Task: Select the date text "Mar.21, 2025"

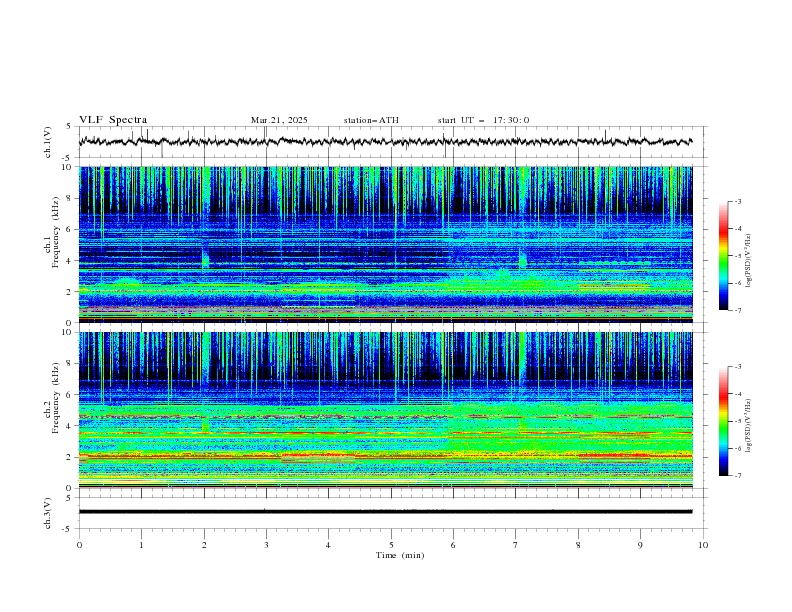Action: [x=279, y=120]
